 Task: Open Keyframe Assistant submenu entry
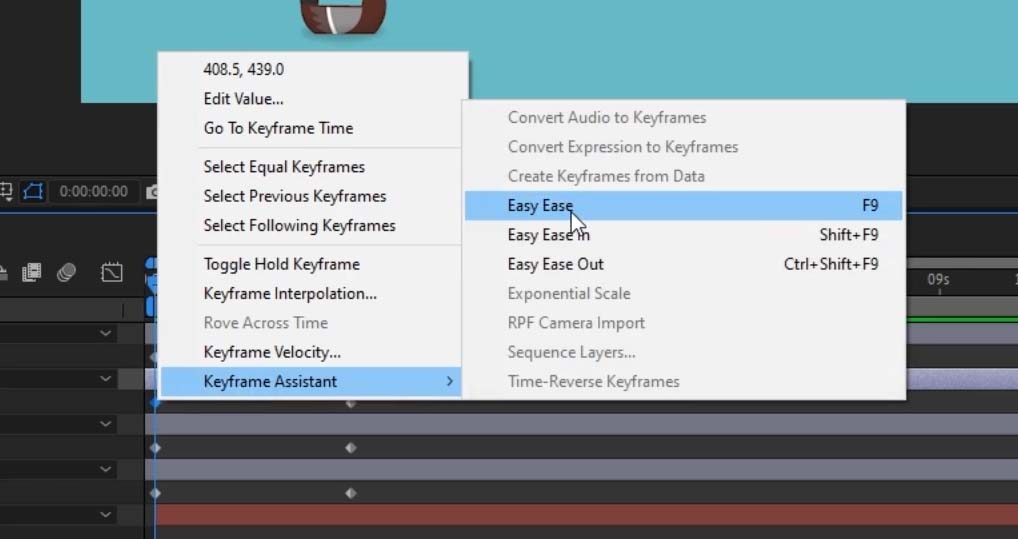[x=310, y=382]
